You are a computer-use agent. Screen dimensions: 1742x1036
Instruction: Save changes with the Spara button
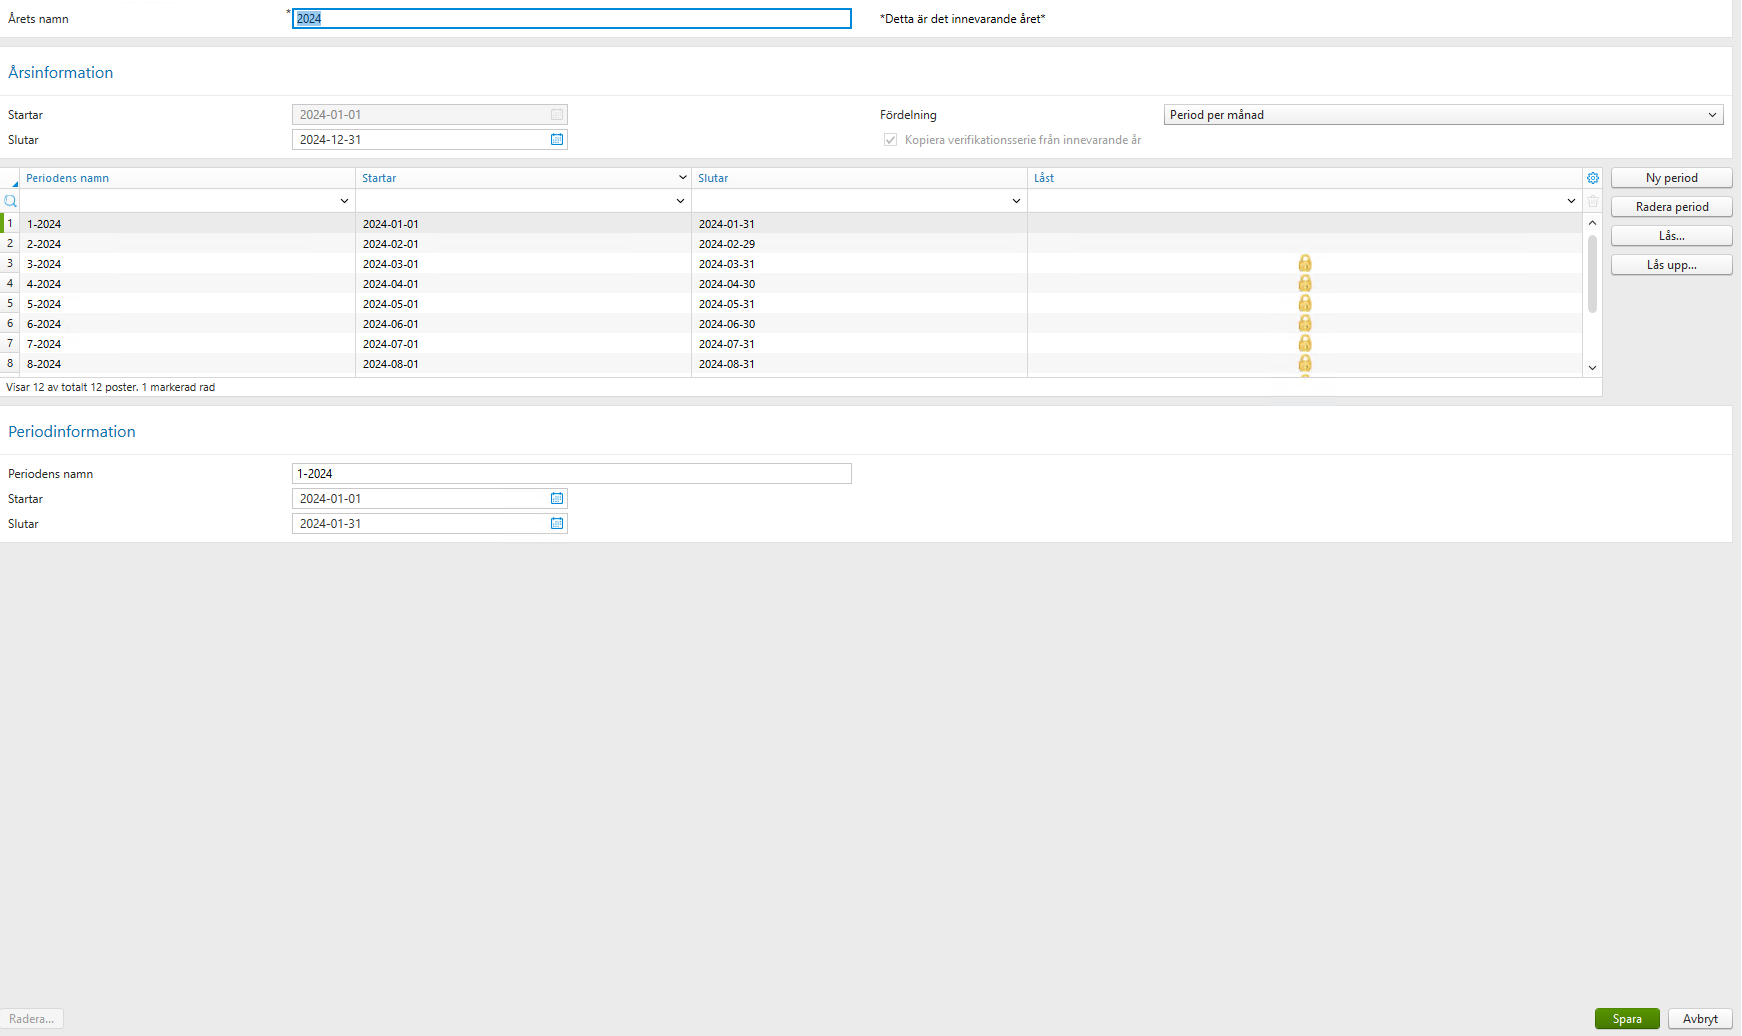(1627, 1018)
